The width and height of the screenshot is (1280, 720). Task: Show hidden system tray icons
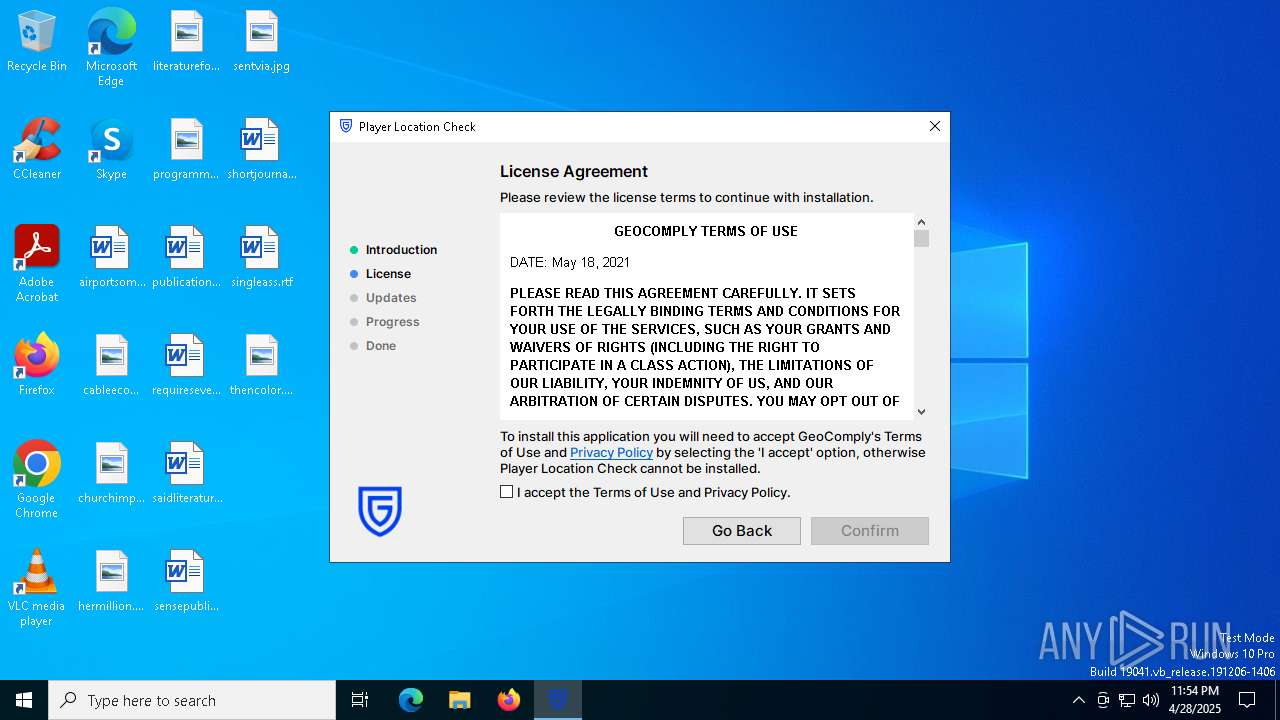click(x=1078, y=700)
